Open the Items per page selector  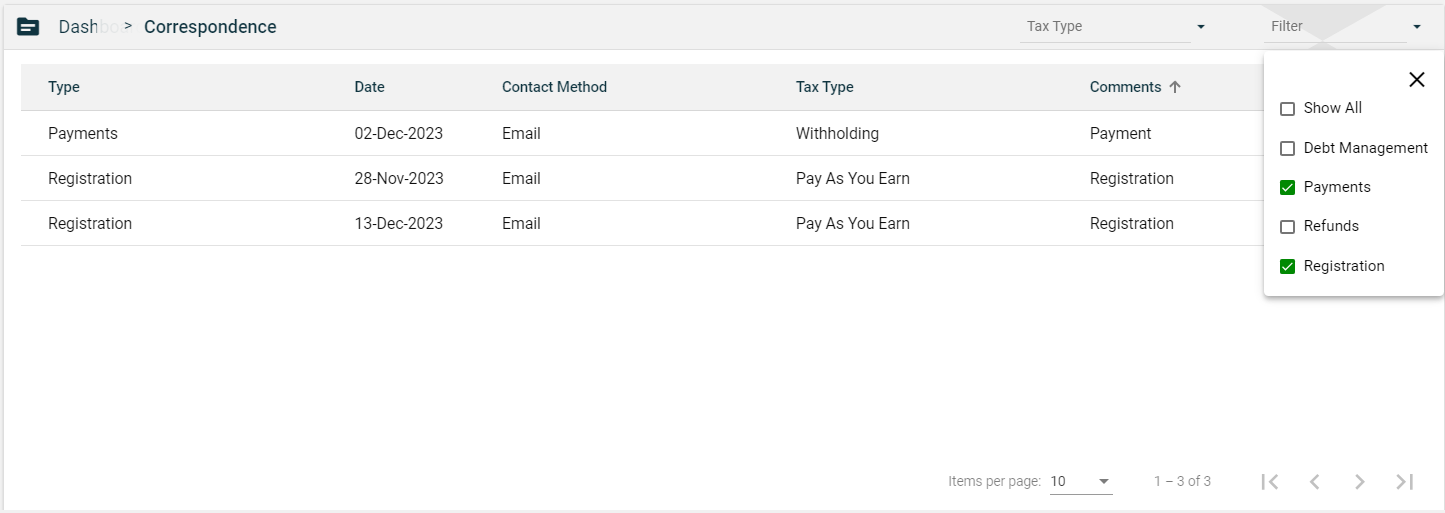click(x=1080, y=481)
